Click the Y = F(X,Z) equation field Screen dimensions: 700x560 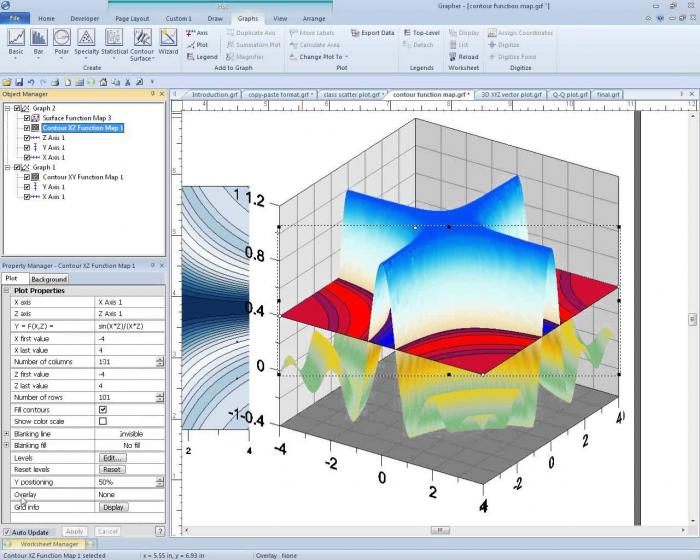point(125,326)
